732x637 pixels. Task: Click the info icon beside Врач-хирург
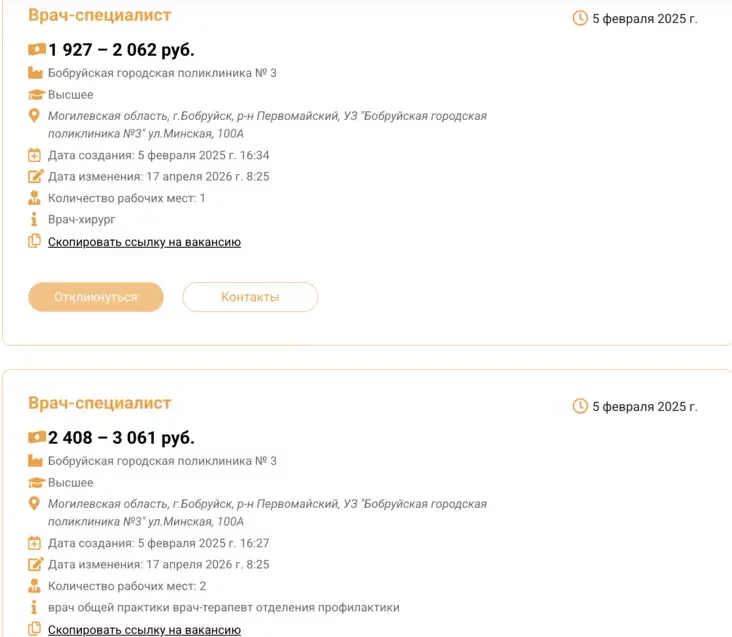[35, 220]
